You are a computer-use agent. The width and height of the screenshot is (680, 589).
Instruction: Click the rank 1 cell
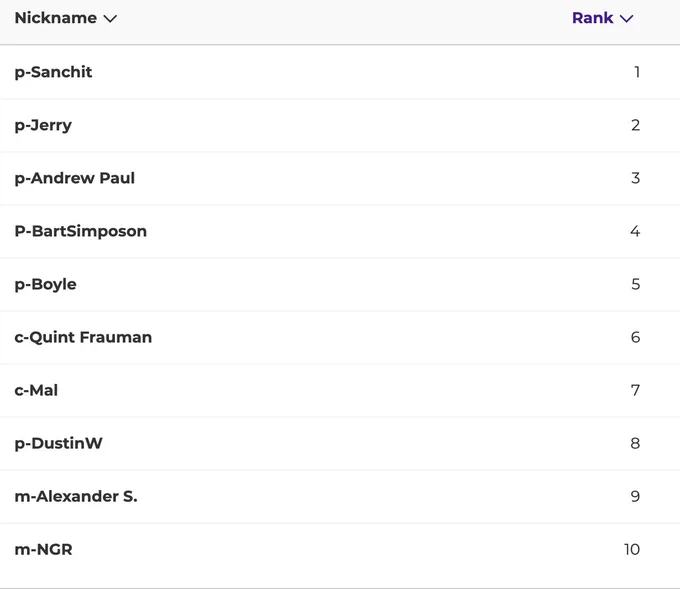(x=637, y=72)
